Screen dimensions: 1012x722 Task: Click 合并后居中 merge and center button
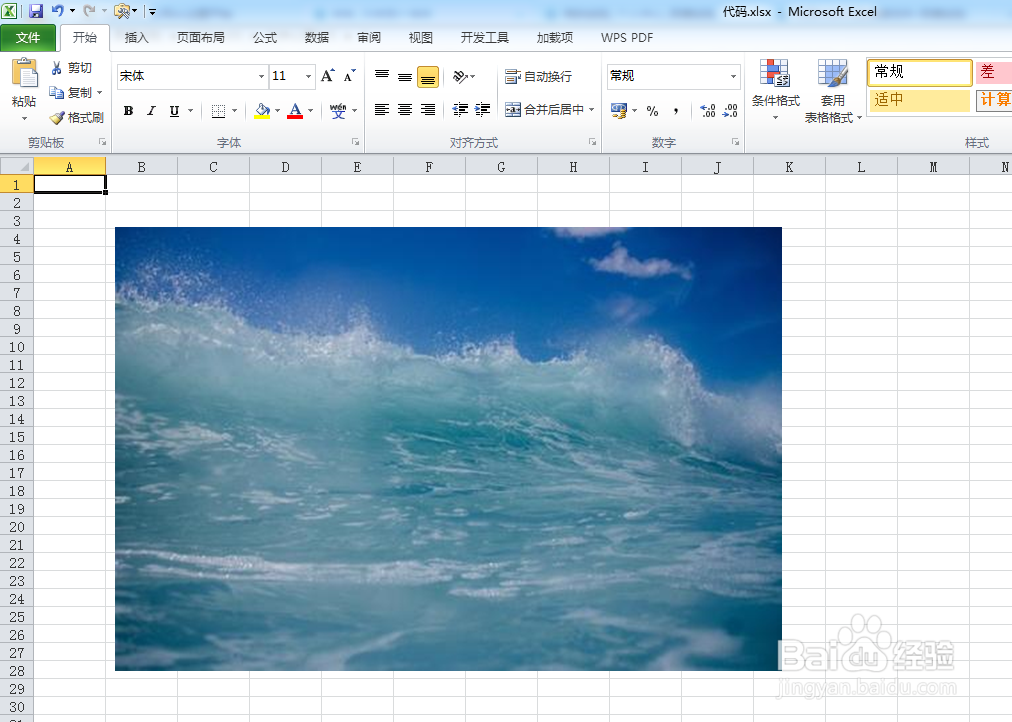[x=544, y=110]
